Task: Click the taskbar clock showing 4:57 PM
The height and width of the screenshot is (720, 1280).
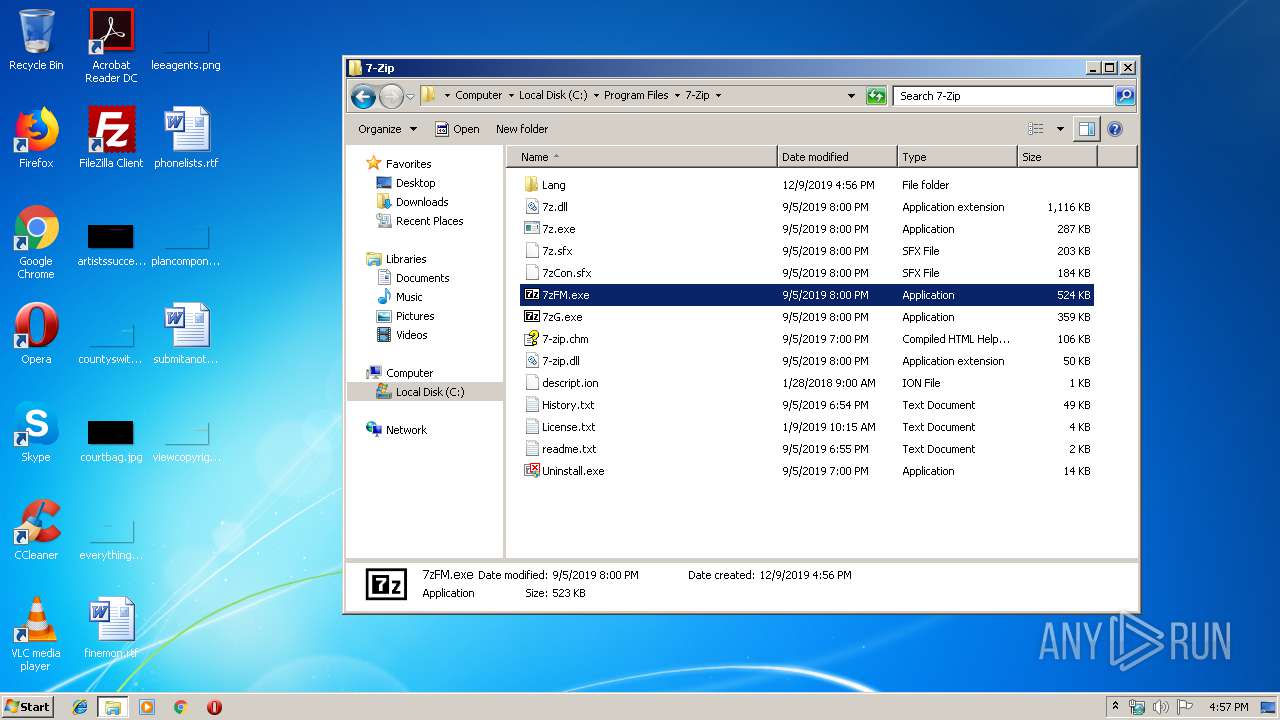Action: (x=1228, y=707)
